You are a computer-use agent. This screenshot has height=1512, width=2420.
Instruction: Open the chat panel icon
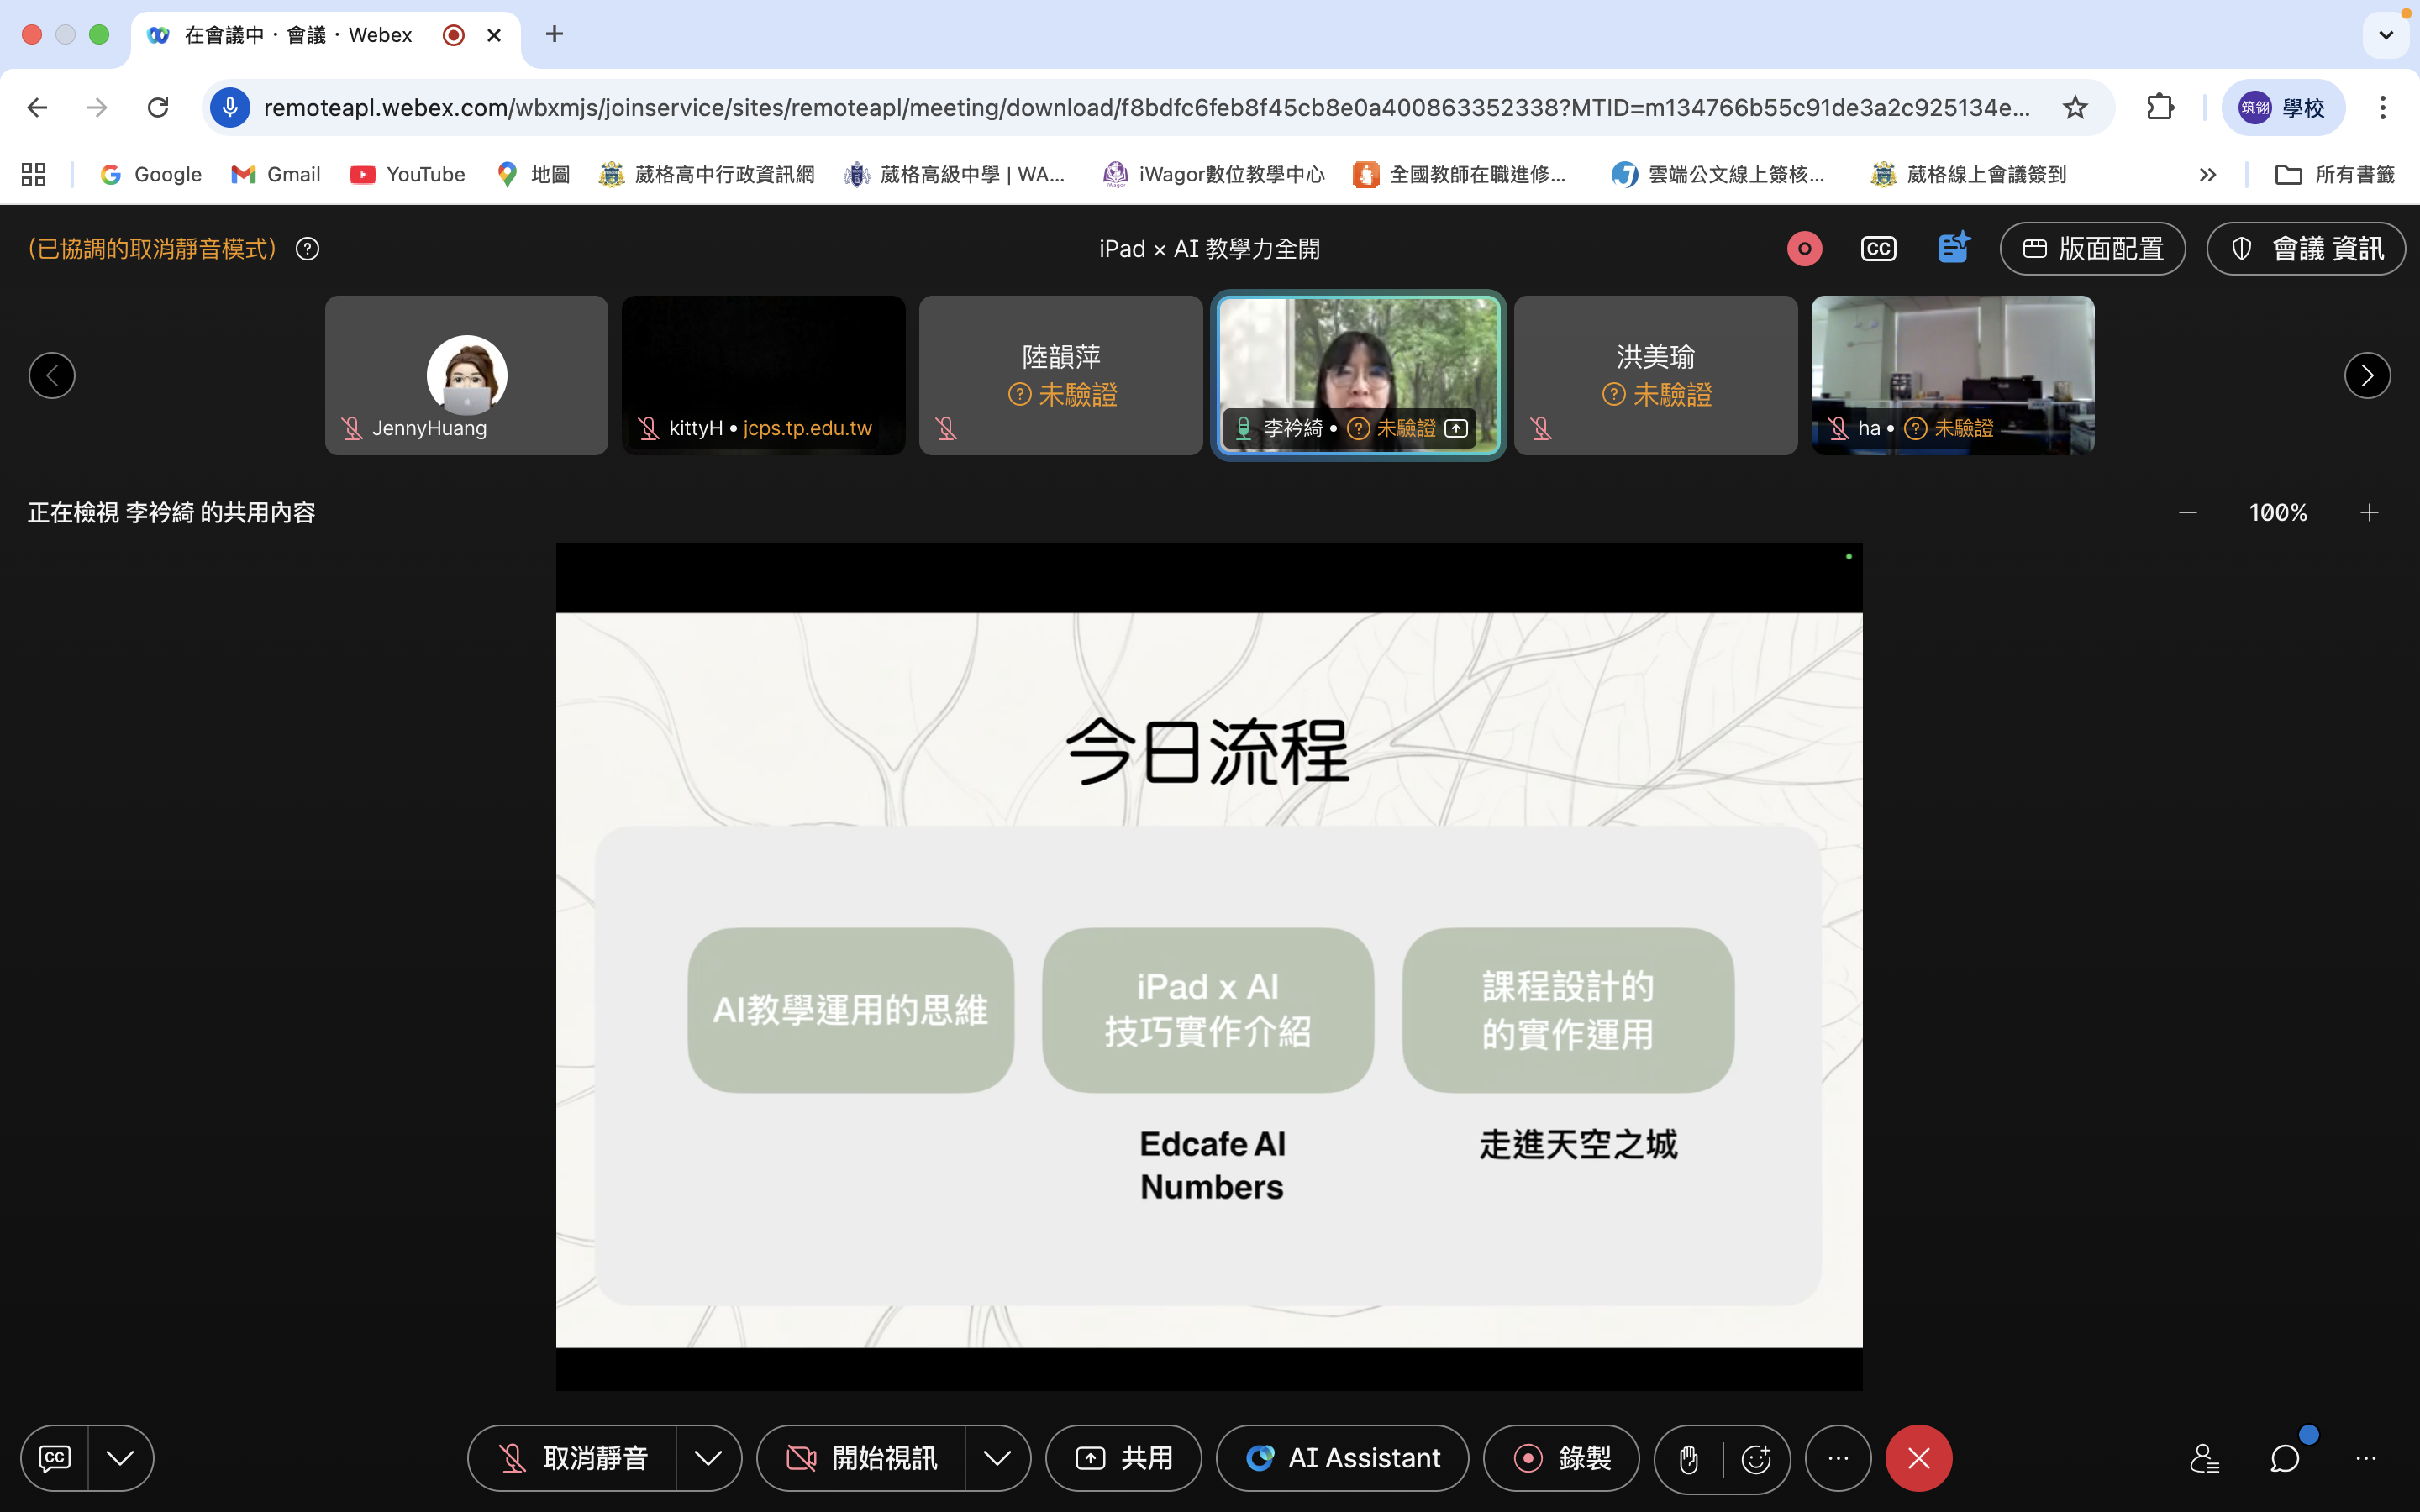pyautogui.click(x=2284, y=1458)
